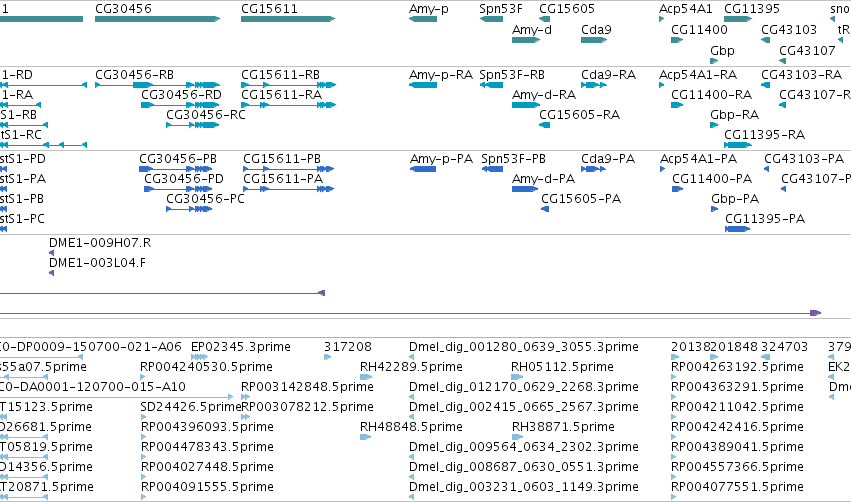
Task: Open the Amy-p gene feature
Action: pyautogui.click(x=423, y=19)
